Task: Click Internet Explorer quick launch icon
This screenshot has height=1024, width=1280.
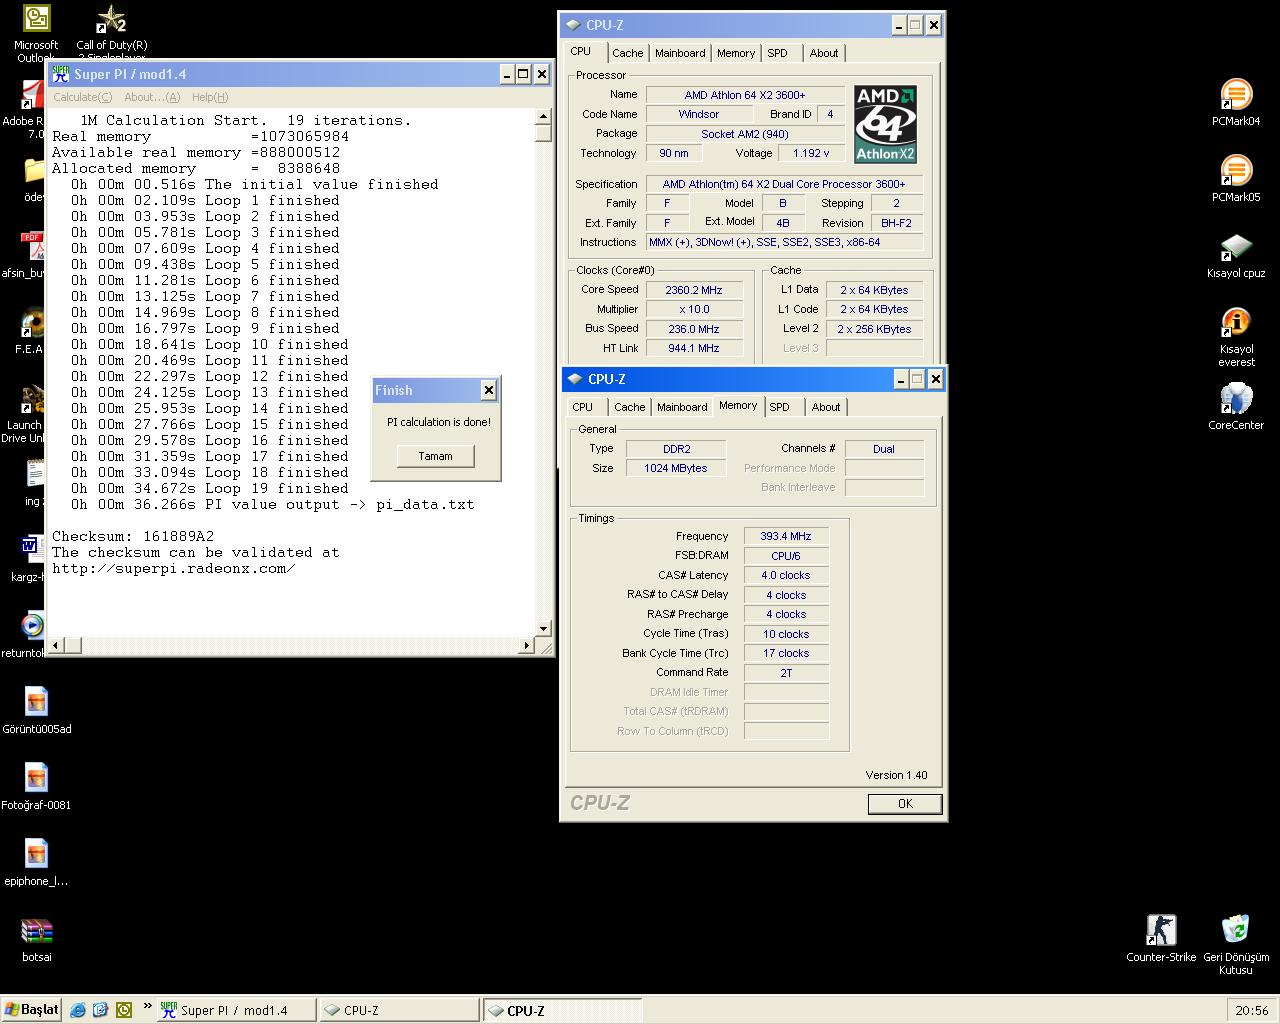Action: [x=78, y=1010]
